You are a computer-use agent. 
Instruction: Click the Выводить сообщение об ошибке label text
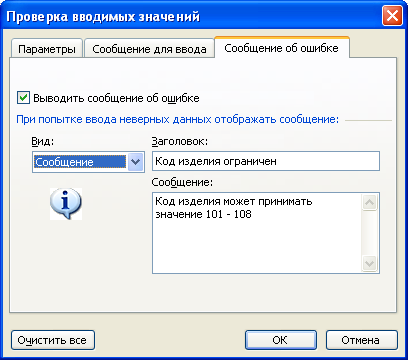[116, 98]
